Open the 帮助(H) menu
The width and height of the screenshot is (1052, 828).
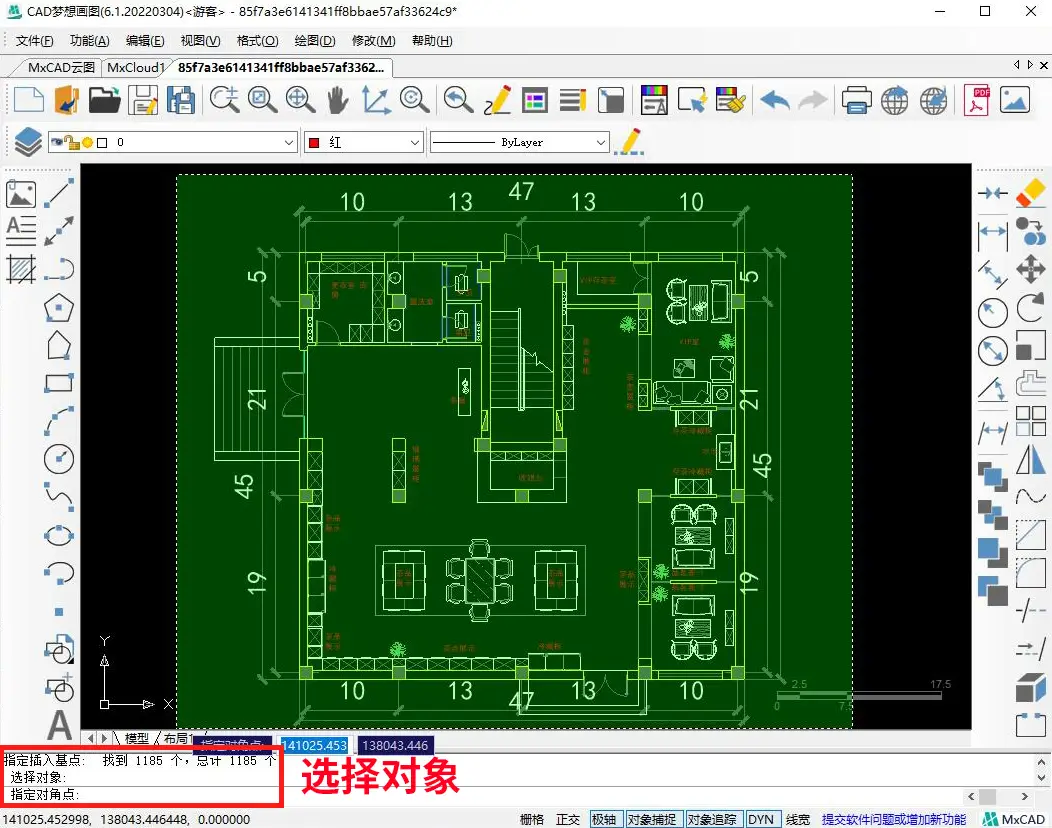tap(432, 41)
